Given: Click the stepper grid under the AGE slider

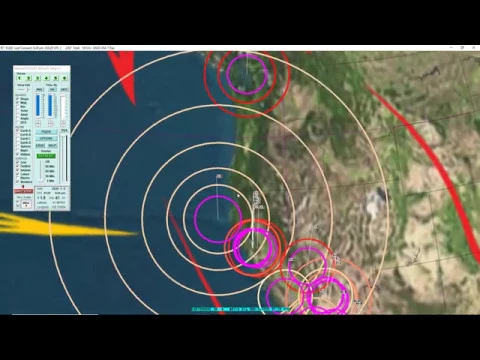Looking at the screenshot, I should [51, 123].
